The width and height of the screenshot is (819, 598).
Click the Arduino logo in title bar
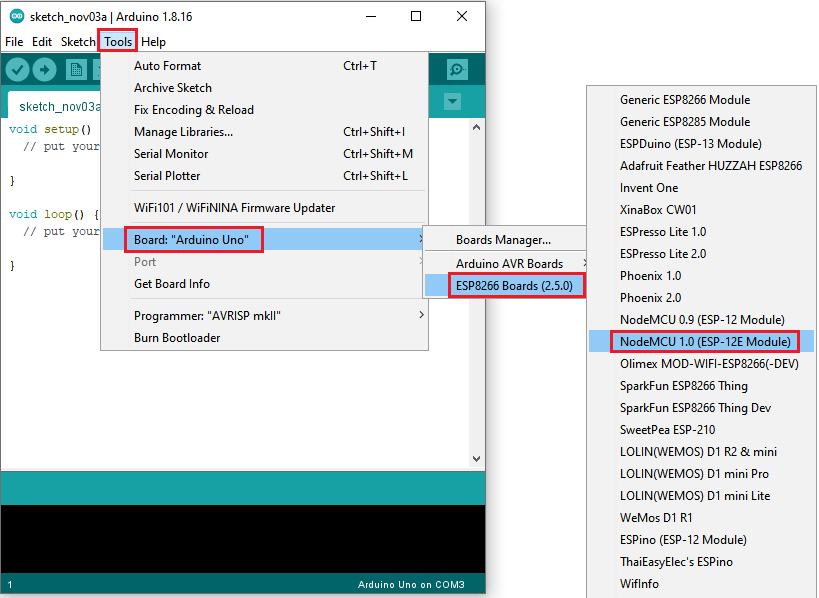pos(17,17)
